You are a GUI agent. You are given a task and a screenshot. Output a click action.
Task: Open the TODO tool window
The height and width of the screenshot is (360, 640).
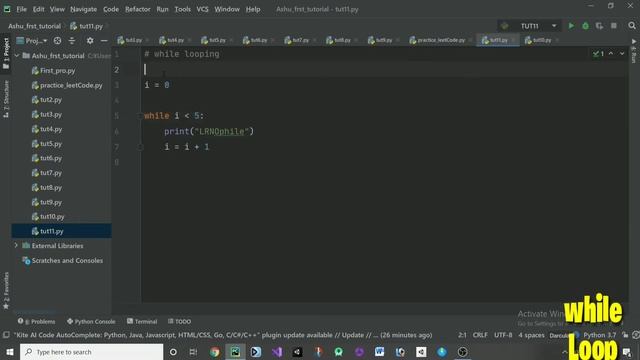180,322
